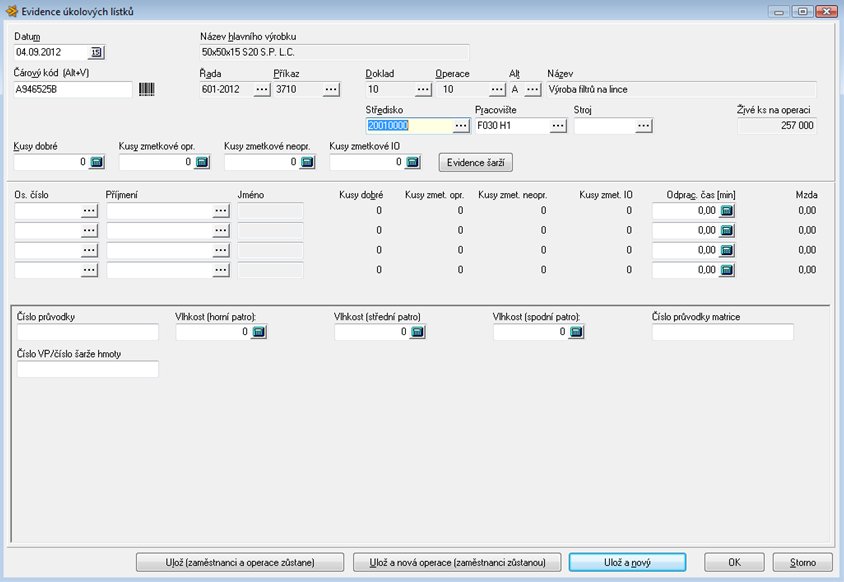The height and width of the screenshot is (582, 844).
Task: Click the Pracoviště field F030 H1
Action: (513, 126)
